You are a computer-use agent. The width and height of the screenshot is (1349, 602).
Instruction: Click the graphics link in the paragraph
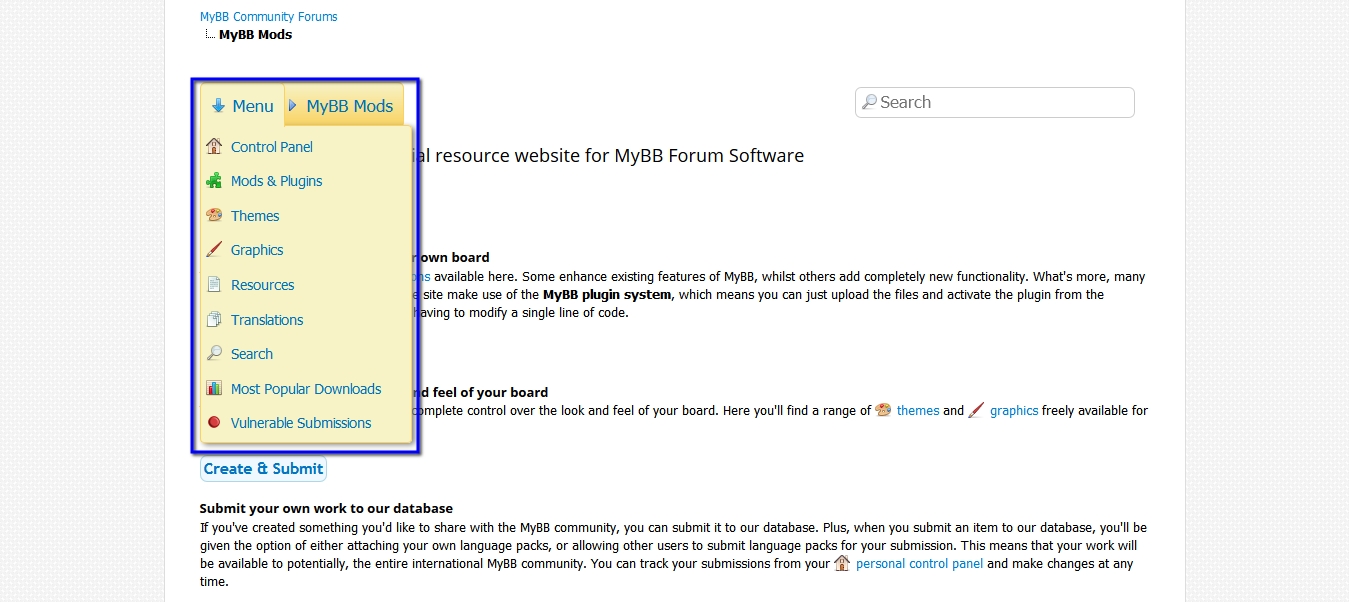tap(1014, 411)
